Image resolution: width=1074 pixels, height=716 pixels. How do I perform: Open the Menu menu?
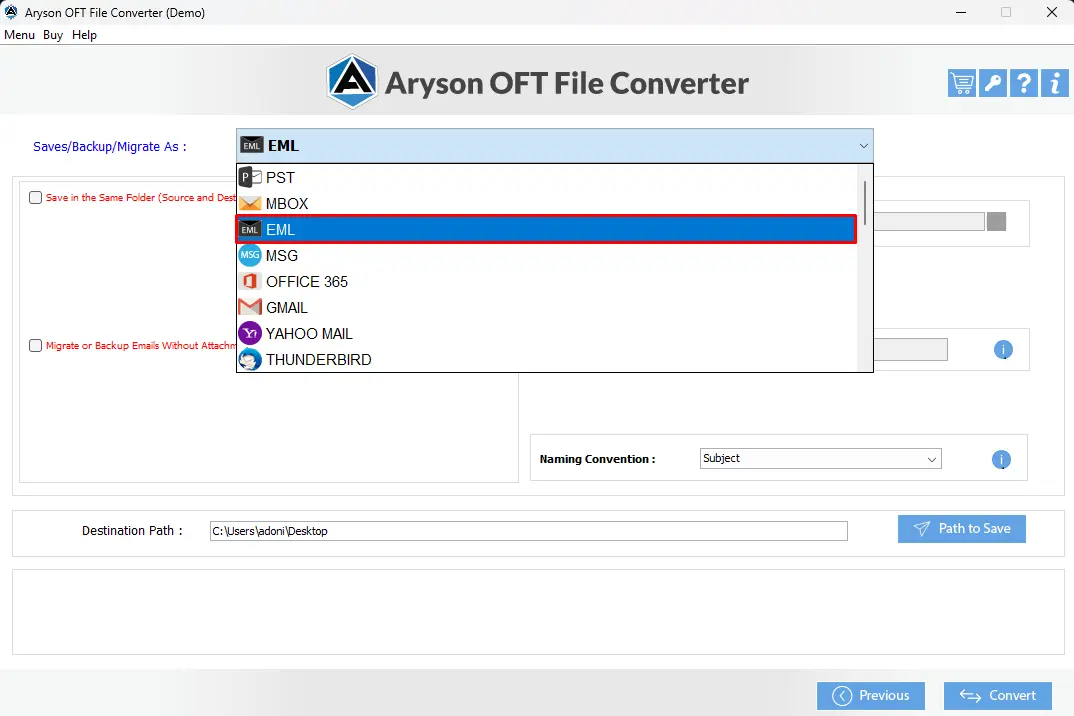(19, 35)
